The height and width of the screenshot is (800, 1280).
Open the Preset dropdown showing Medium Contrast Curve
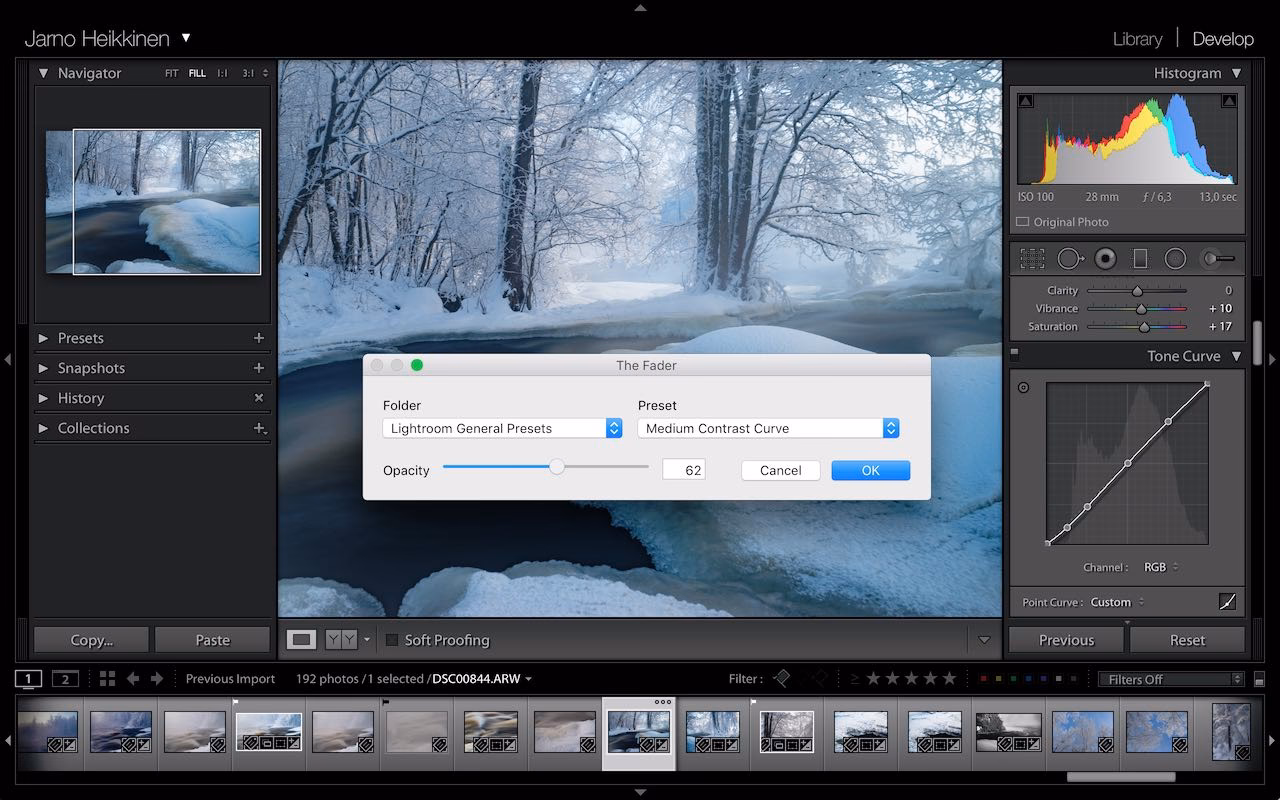pos(768,428)
